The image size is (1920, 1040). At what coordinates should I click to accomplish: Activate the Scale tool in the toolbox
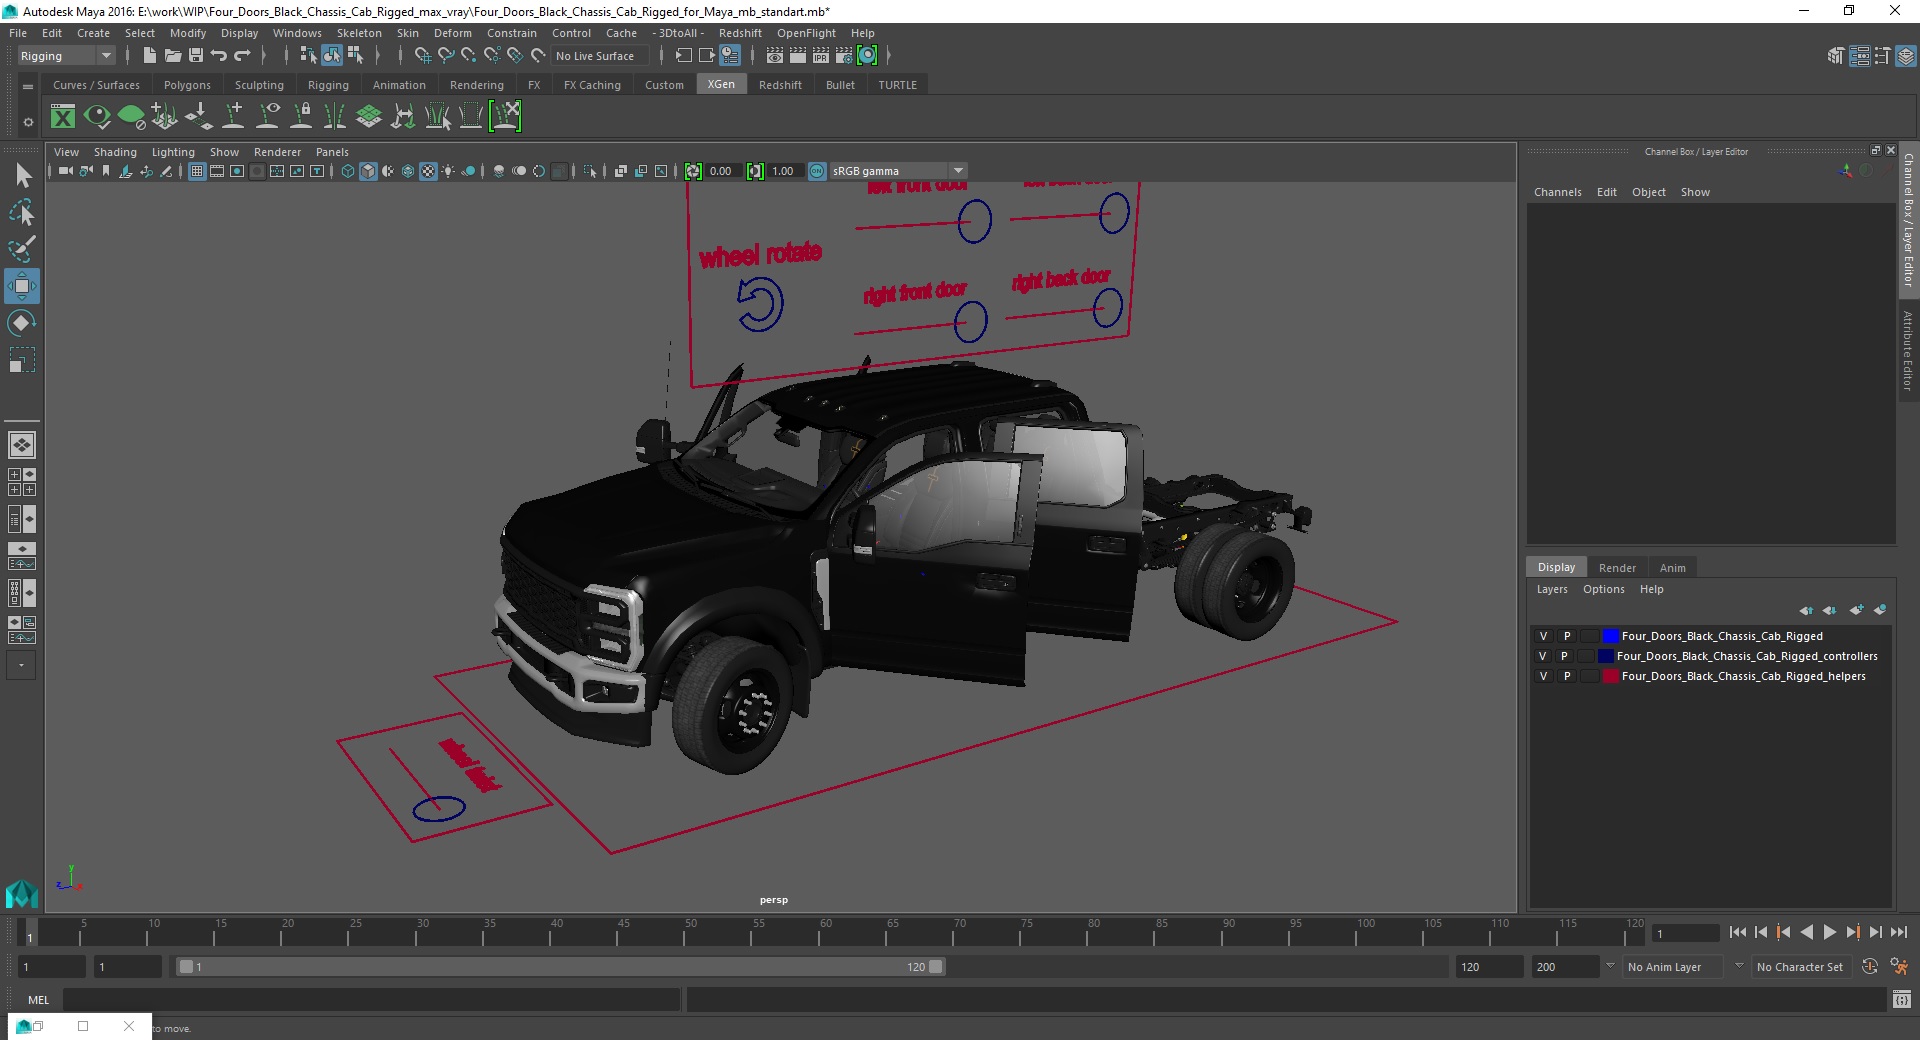22,360
